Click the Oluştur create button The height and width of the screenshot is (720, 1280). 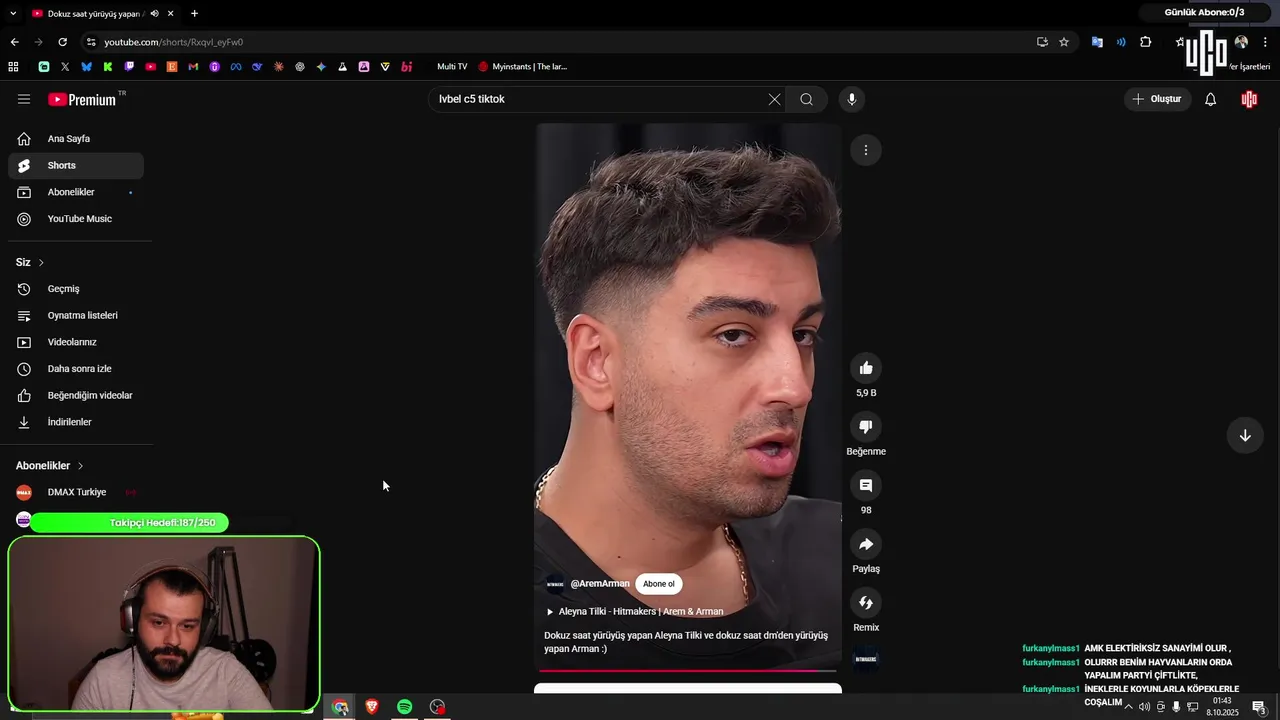(1157, 99)
